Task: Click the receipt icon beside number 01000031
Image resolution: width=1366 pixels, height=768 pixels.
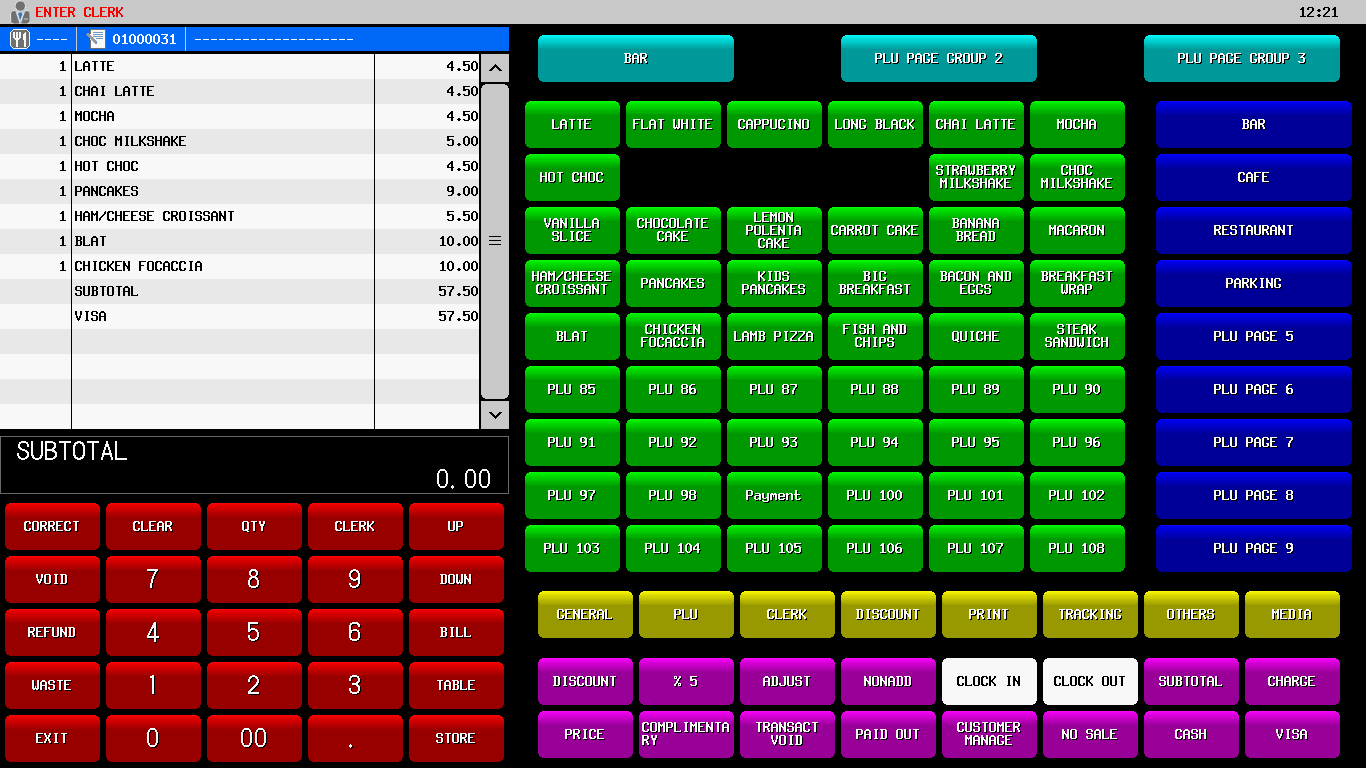Action: (96, 39)
